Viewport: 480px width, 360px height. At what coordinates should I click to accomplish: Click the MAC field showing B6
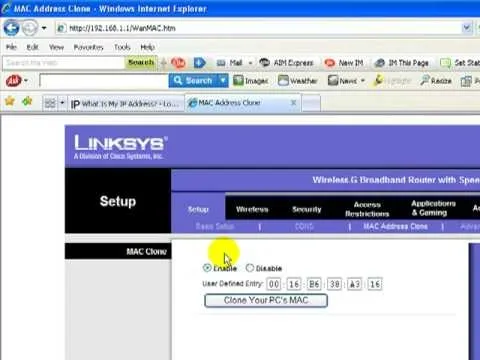pos(314,284)
